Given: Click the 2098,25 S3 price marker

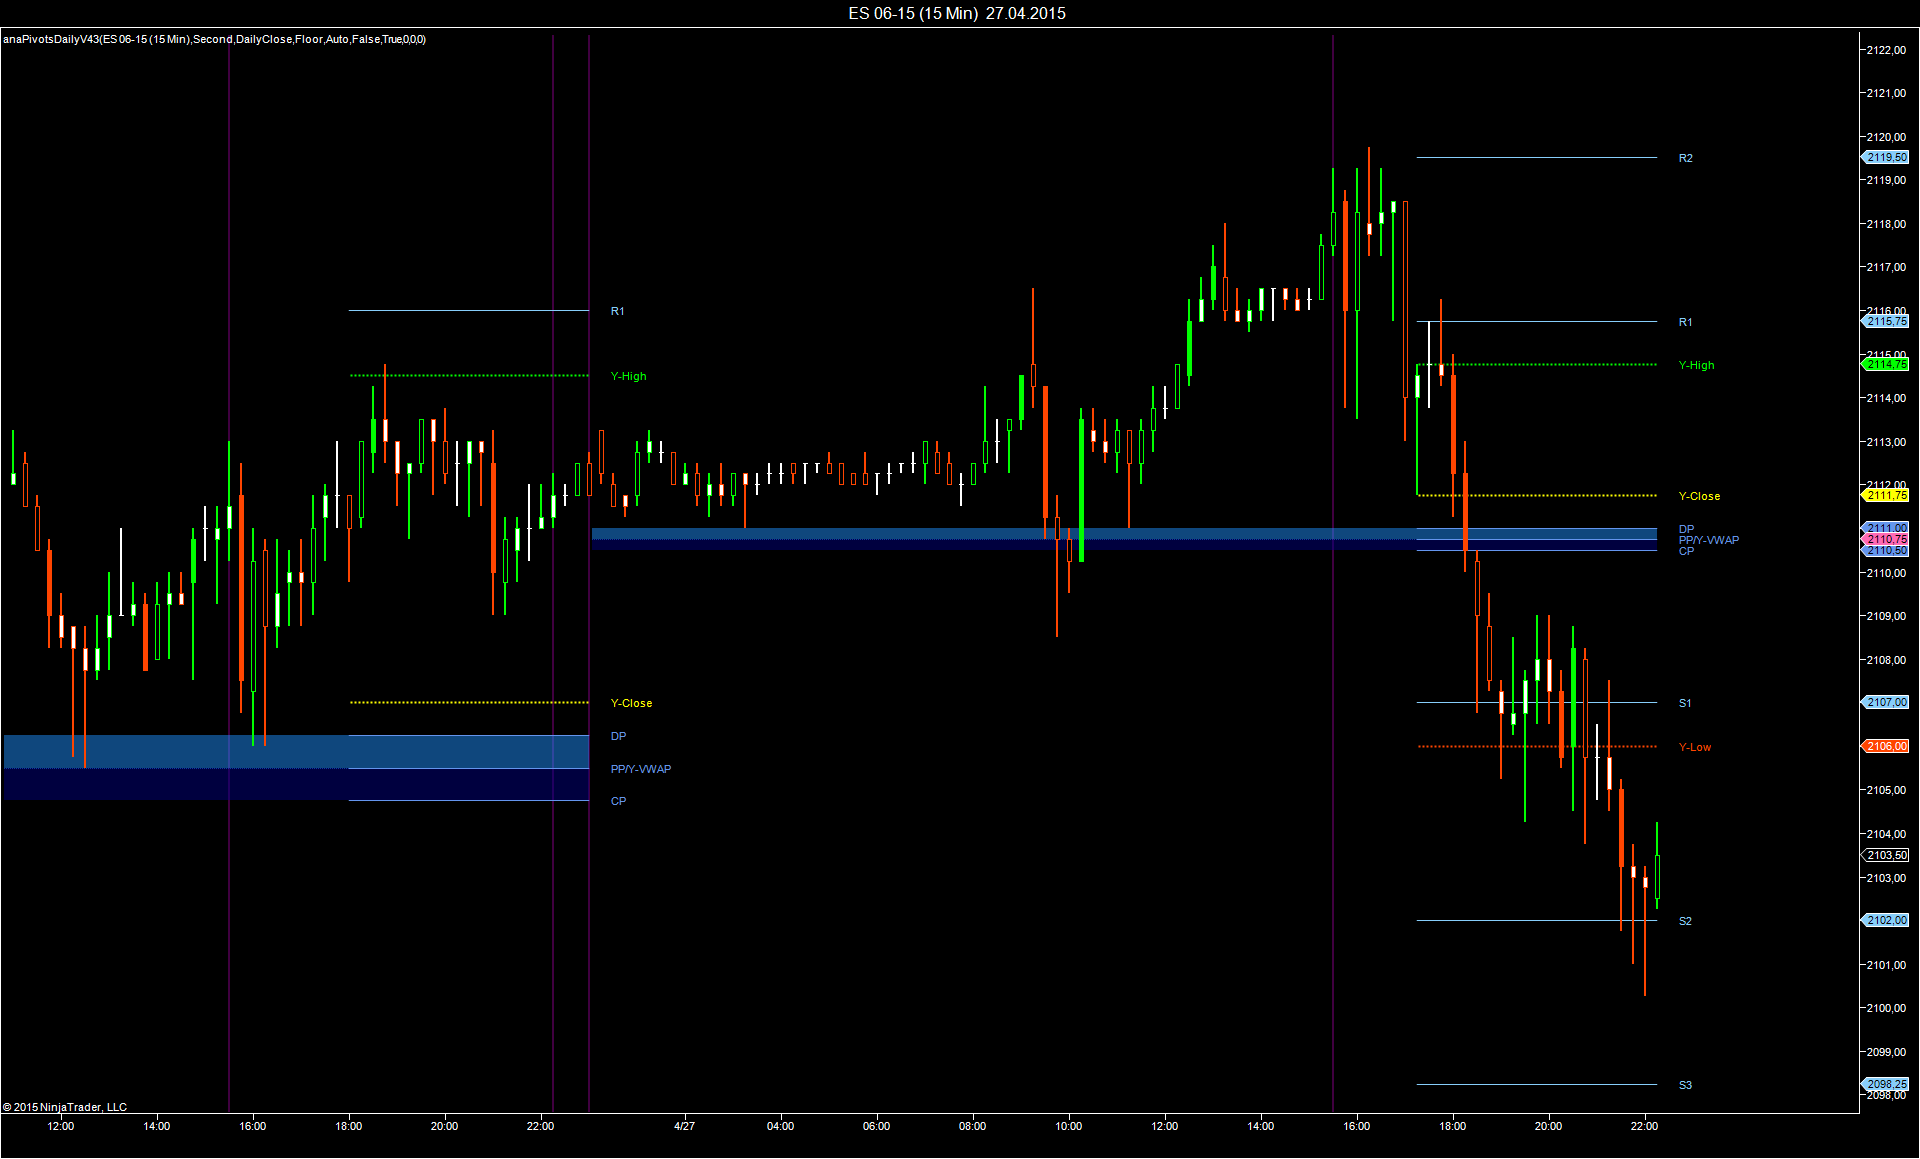Looking at the screenshot, I should click(1886, 1084).
